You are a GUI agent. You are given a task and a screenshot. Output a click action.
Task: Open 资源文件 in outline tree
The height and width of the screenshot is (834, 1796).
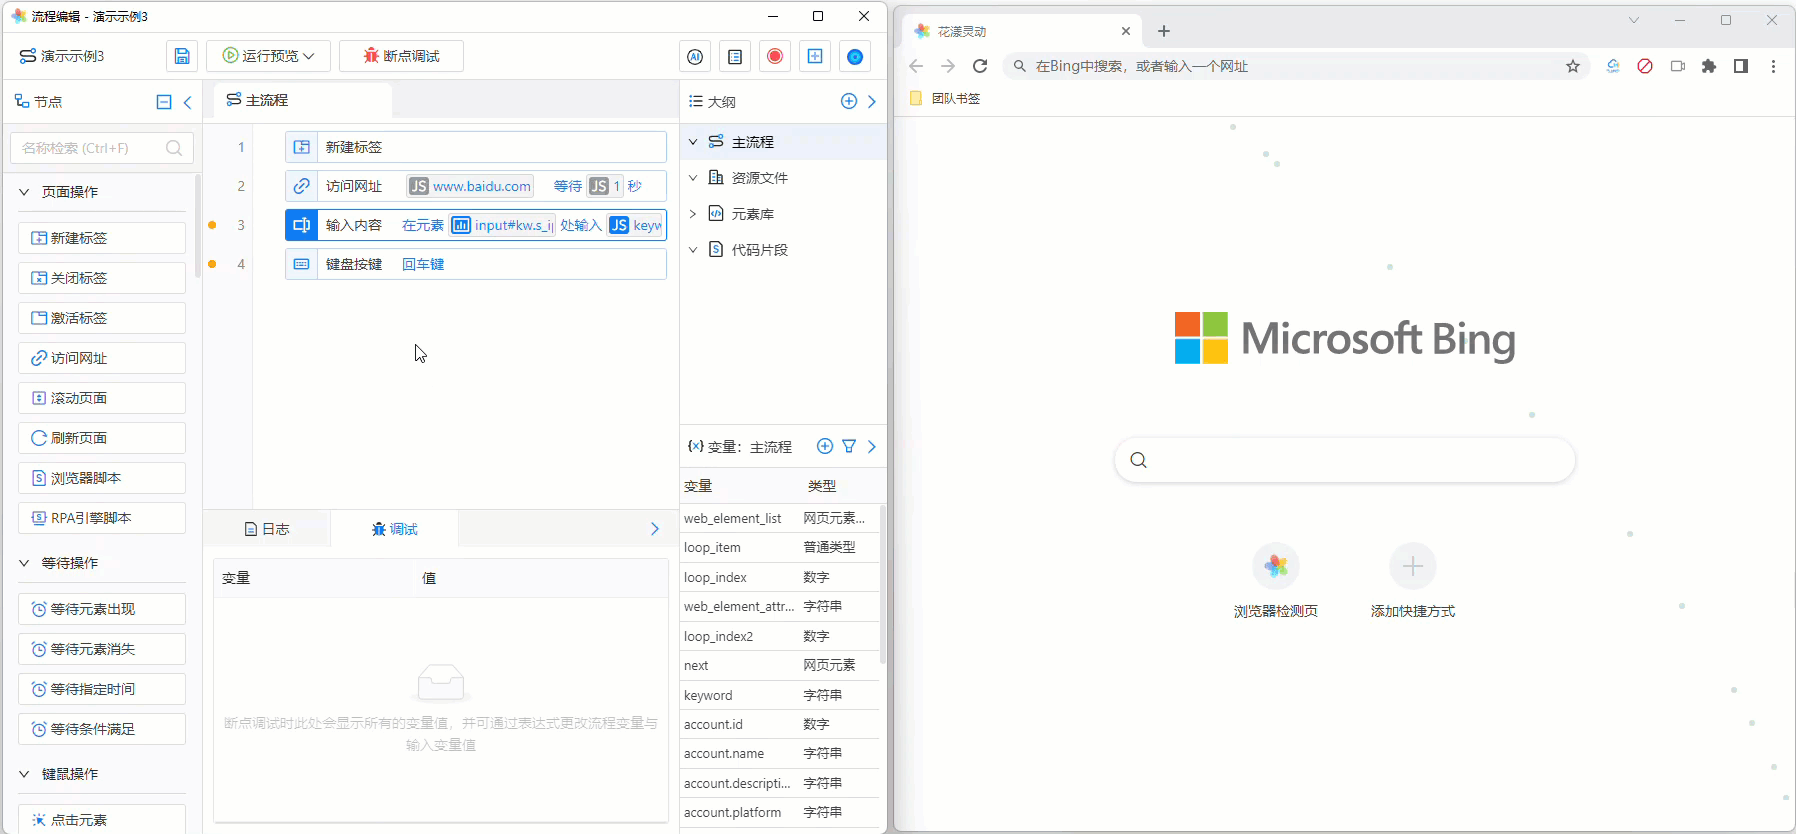point(760,178)
